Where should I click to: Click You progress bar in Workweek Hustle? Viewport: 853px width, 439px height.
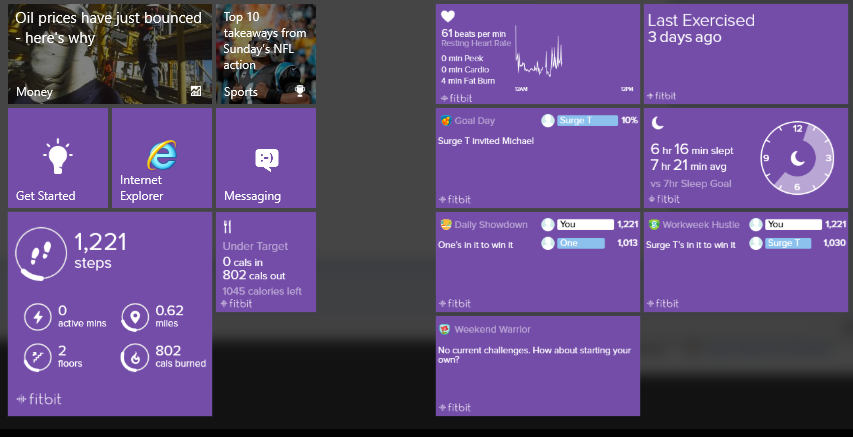793,224
